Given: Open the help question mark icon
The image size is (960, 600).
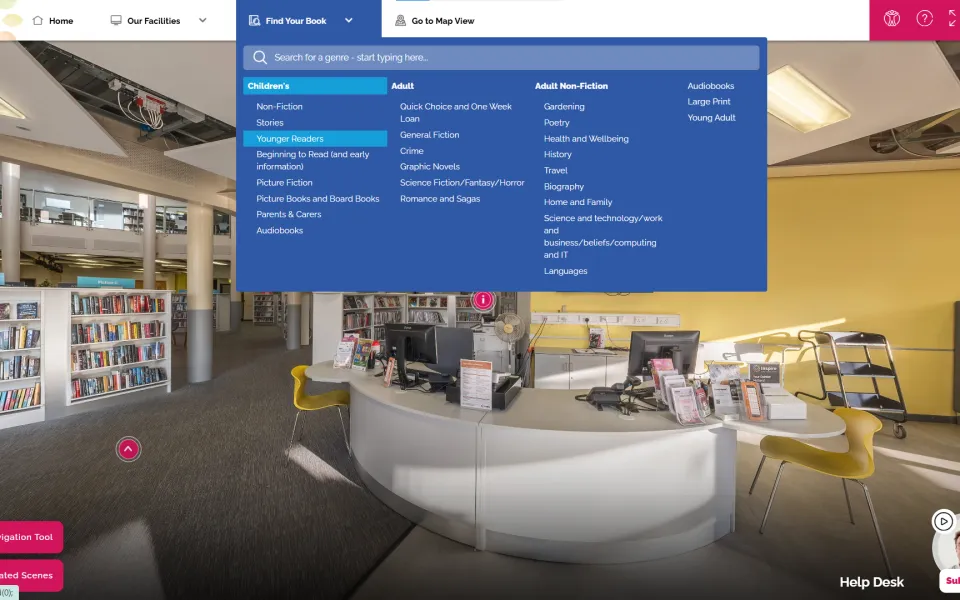Looking at the screenshot, I should click(925, 19).
